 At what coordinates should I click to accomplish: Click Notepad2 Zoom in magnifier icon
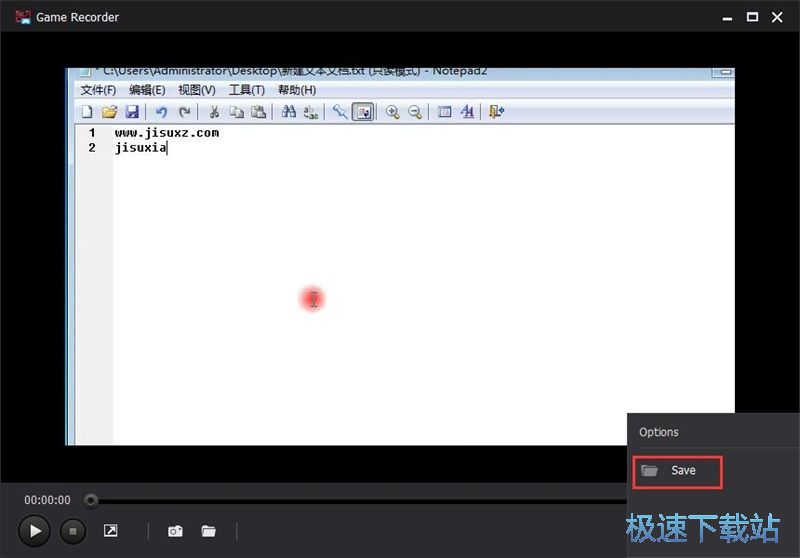pyautogui.click(x=392, y=112)
